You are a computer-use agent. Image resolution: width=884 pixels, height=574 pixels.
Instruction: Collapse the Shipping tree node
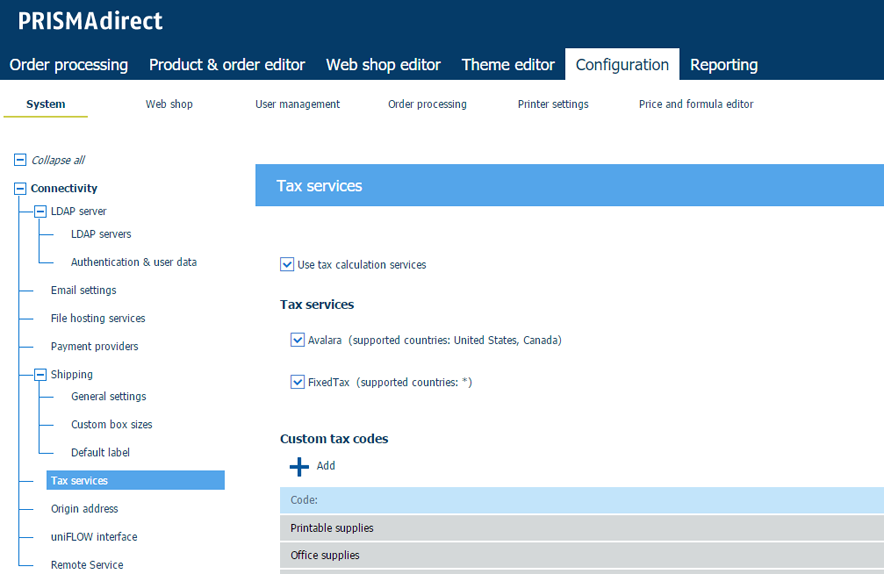coord(40,374)
